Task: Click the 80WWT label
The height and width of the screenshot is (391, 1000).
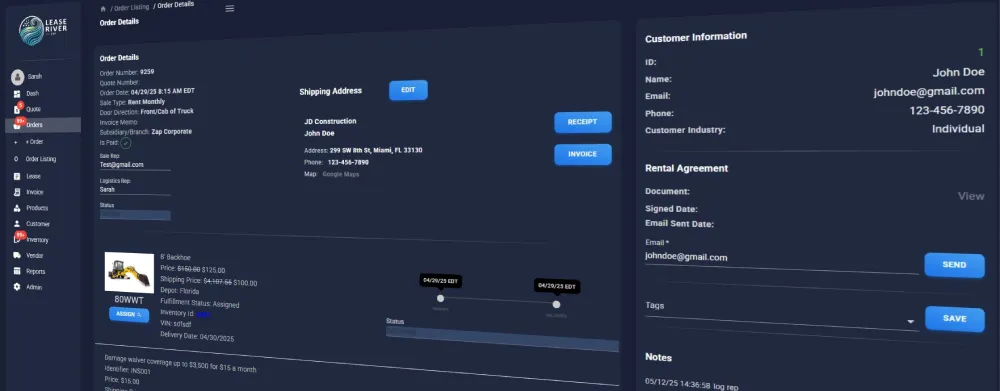Action: coord(129,299)
